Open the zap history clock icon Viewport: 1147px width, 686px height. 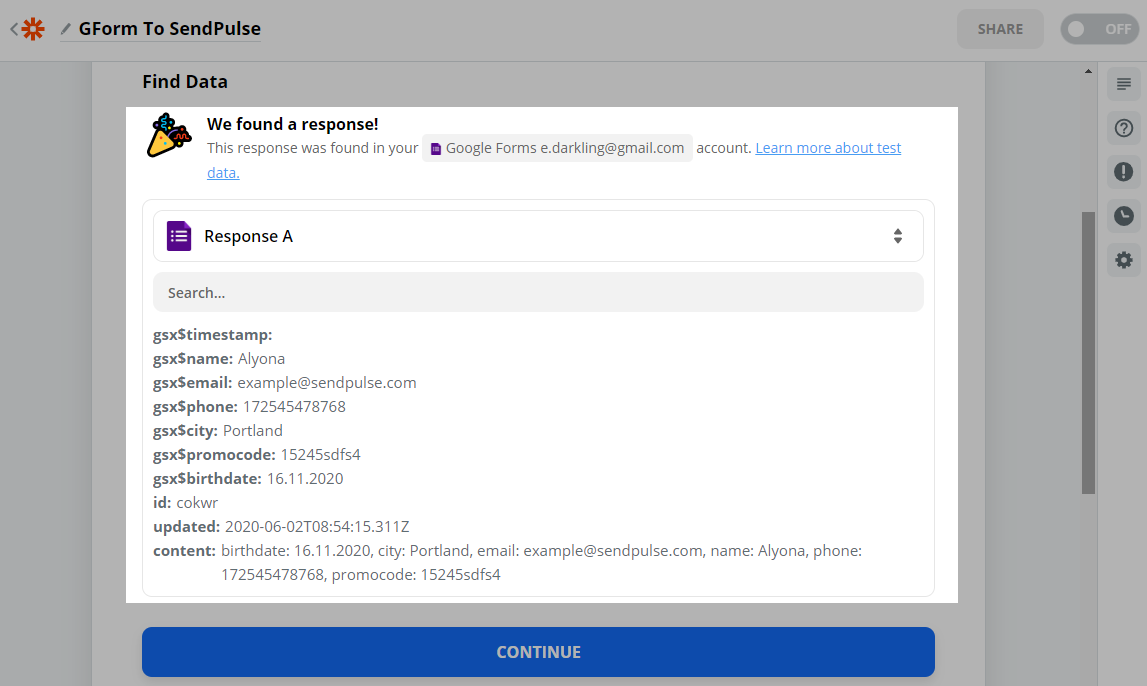pos(1124,216)
